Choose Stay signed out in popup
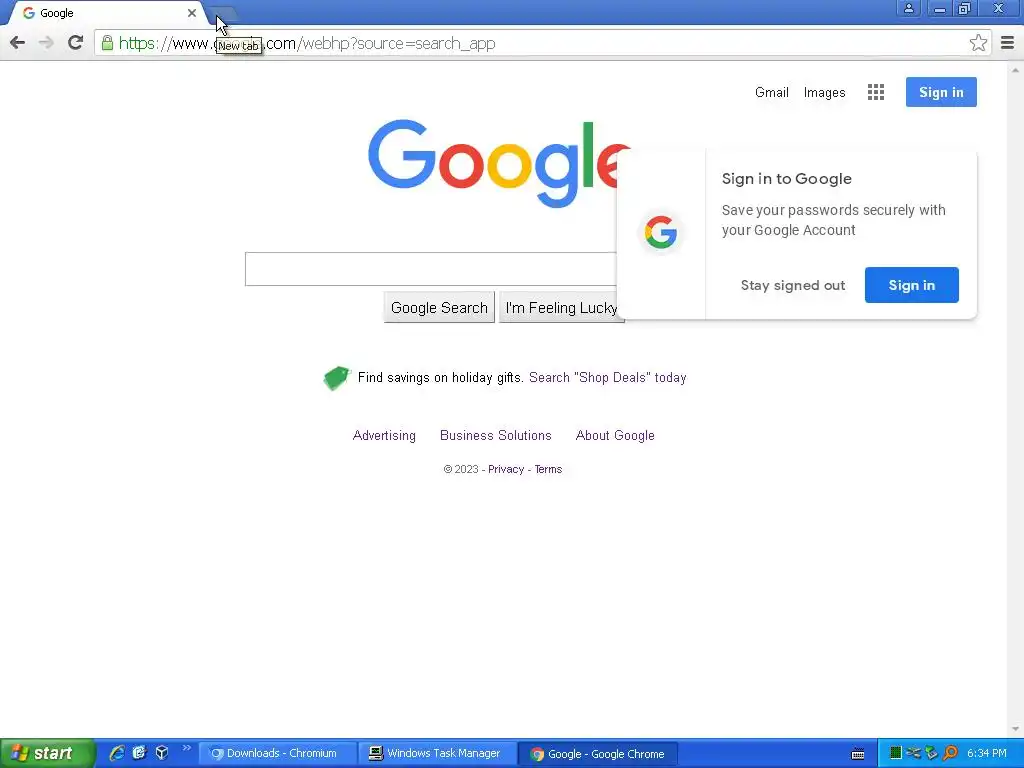1024x768 pixels. click(x=793, y=285)
